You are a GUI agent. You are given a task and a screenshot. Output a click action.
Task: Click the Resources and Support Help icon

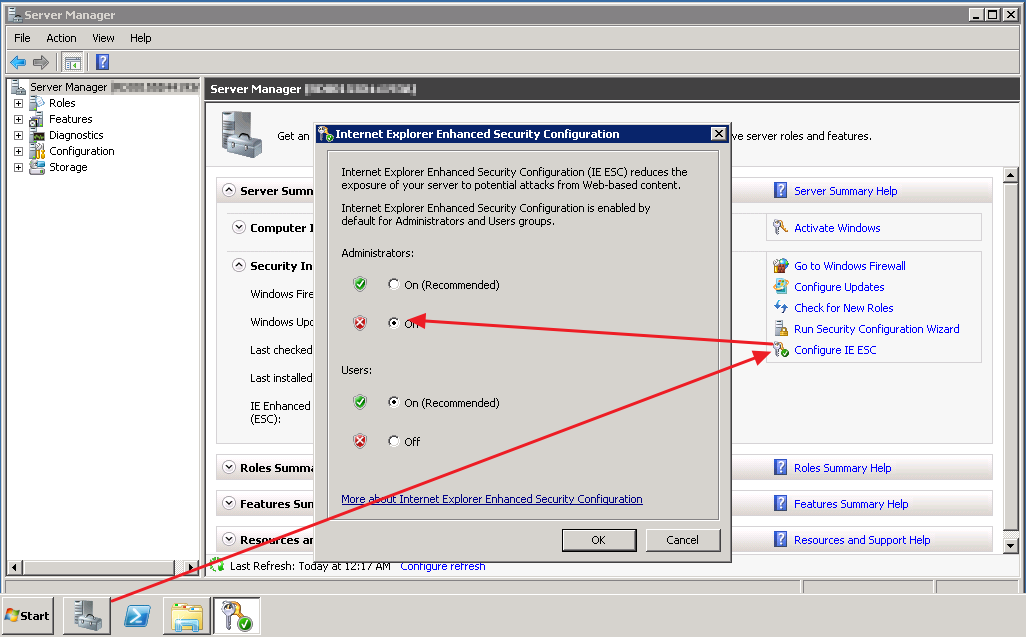[x=781, y=539]
